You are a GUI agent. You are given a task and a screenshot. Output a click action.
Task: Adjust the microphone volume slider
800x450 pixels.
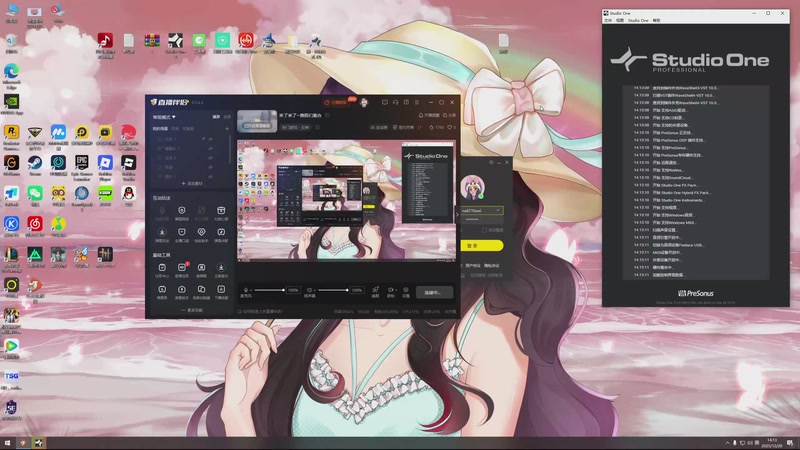click(x=269, y=290)
